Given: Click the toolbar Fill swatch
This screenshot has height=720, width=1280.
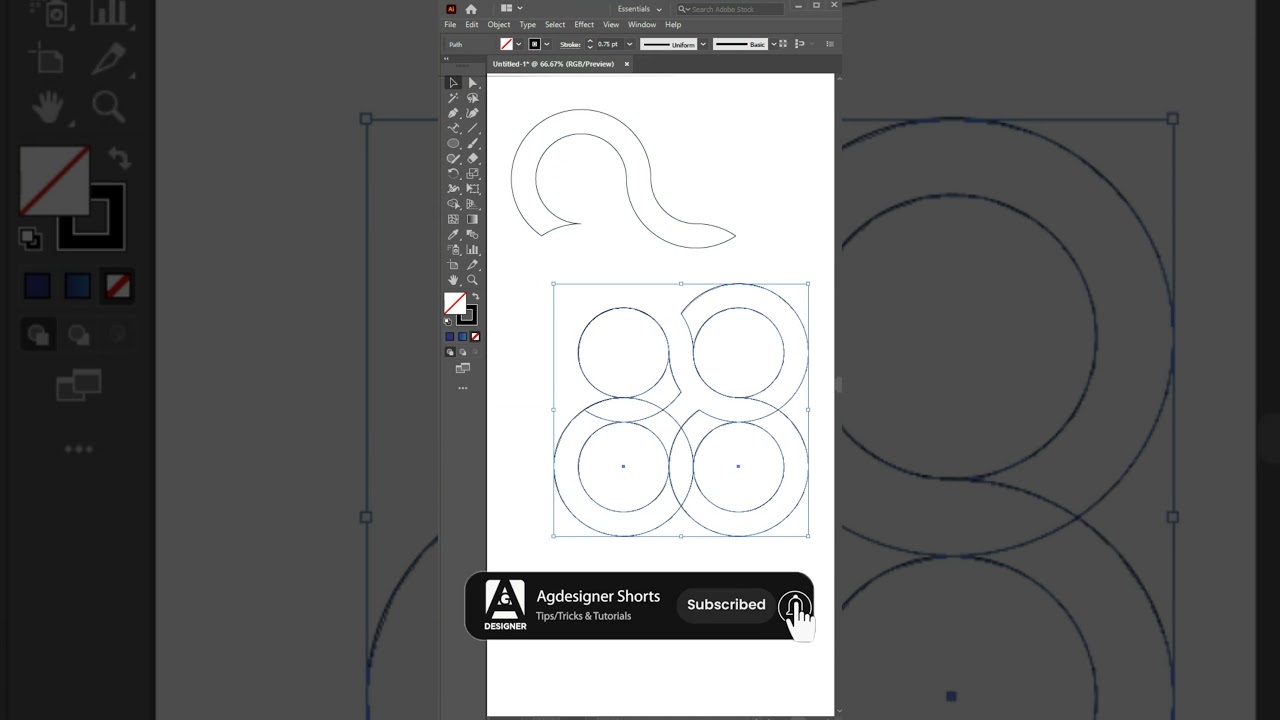Looking at the screenshot, I should point(455,304).
